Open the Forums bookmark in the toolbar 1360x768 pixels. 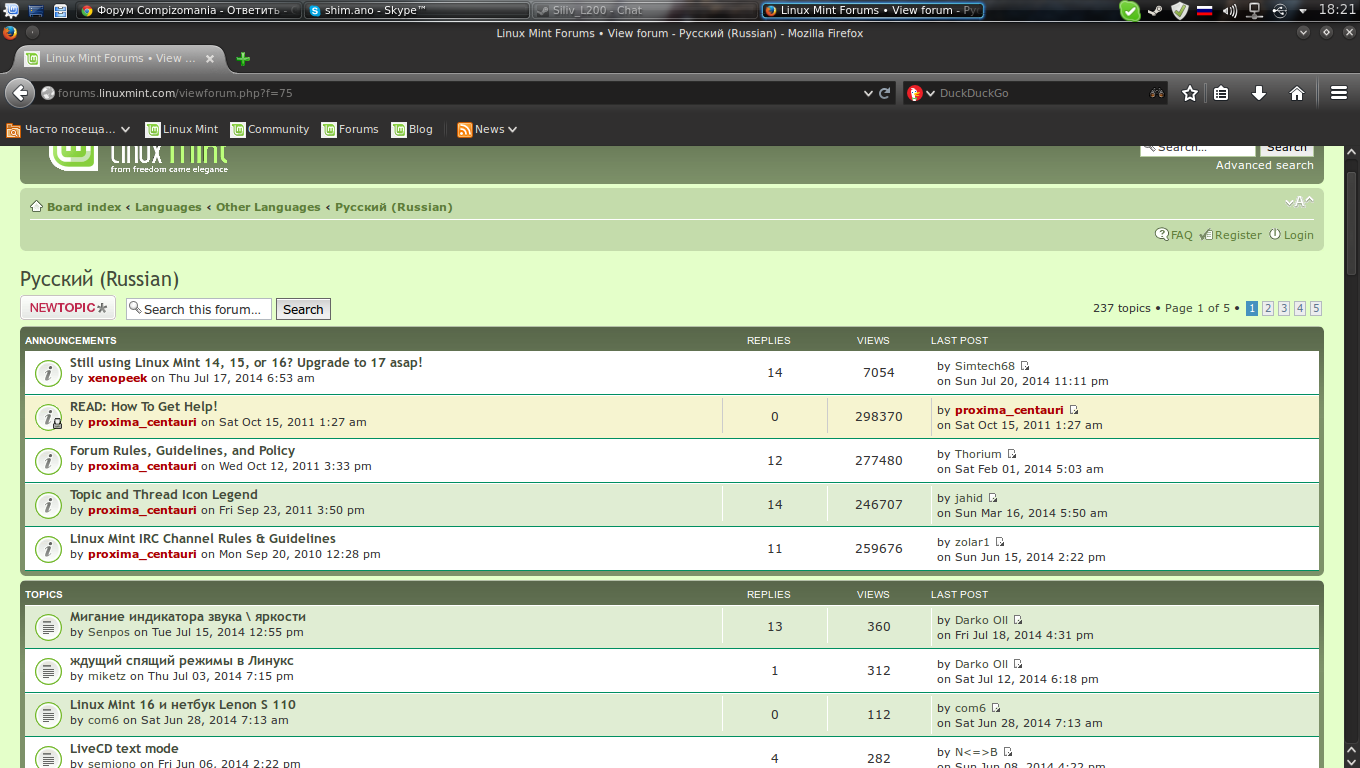pyautogui.click(x=350, y=129)
